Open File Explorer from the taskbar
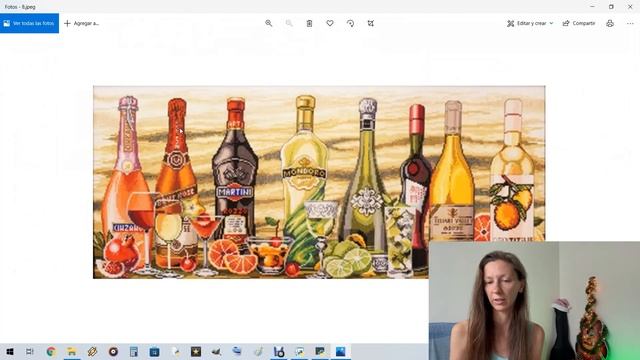 (x=72, y=351)
